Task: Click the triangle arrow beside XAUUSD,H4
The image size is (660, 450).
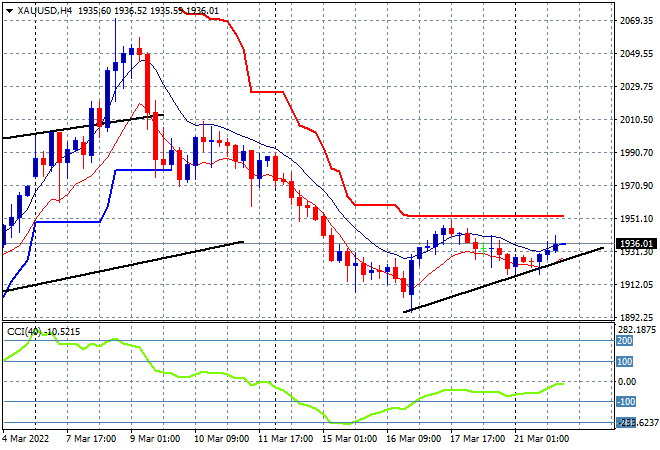Action: (8, 11)
